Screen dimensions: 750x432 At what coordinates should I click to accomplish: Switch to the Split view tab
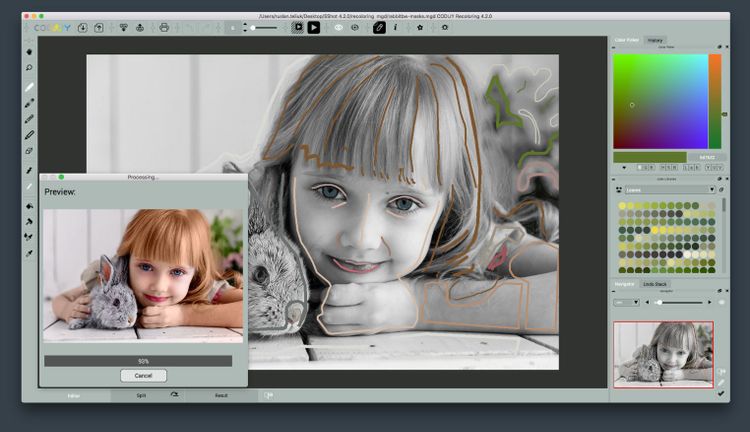tap(141, 396)
